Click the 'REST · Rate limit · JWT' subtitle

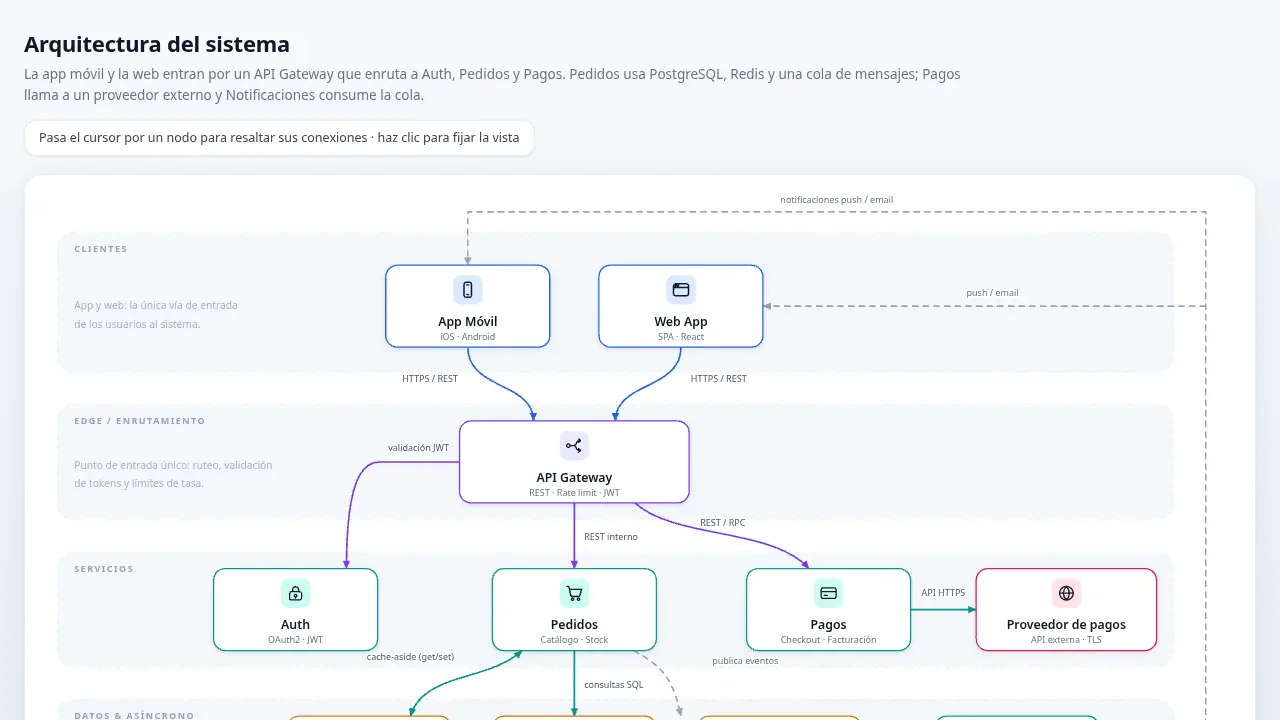pos(574,493)
